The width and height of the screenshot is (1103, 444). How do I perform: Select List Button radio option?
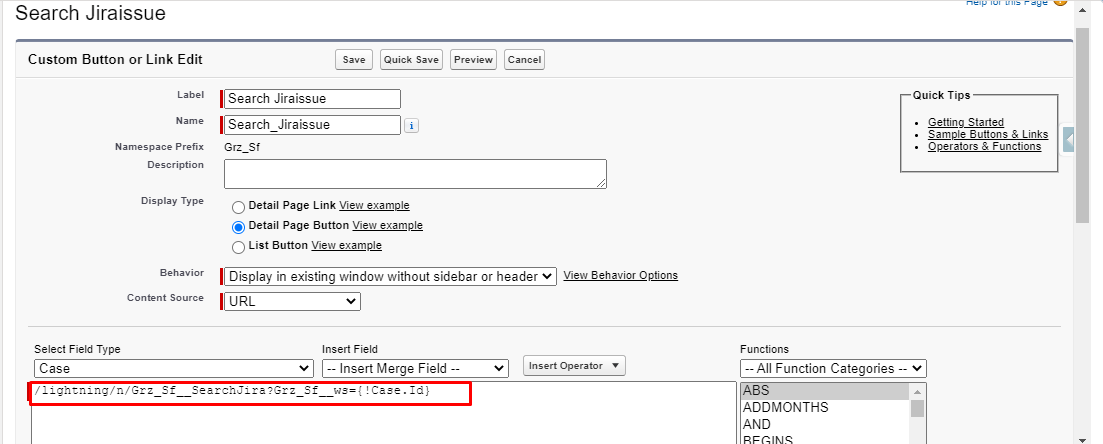point(238,247)
